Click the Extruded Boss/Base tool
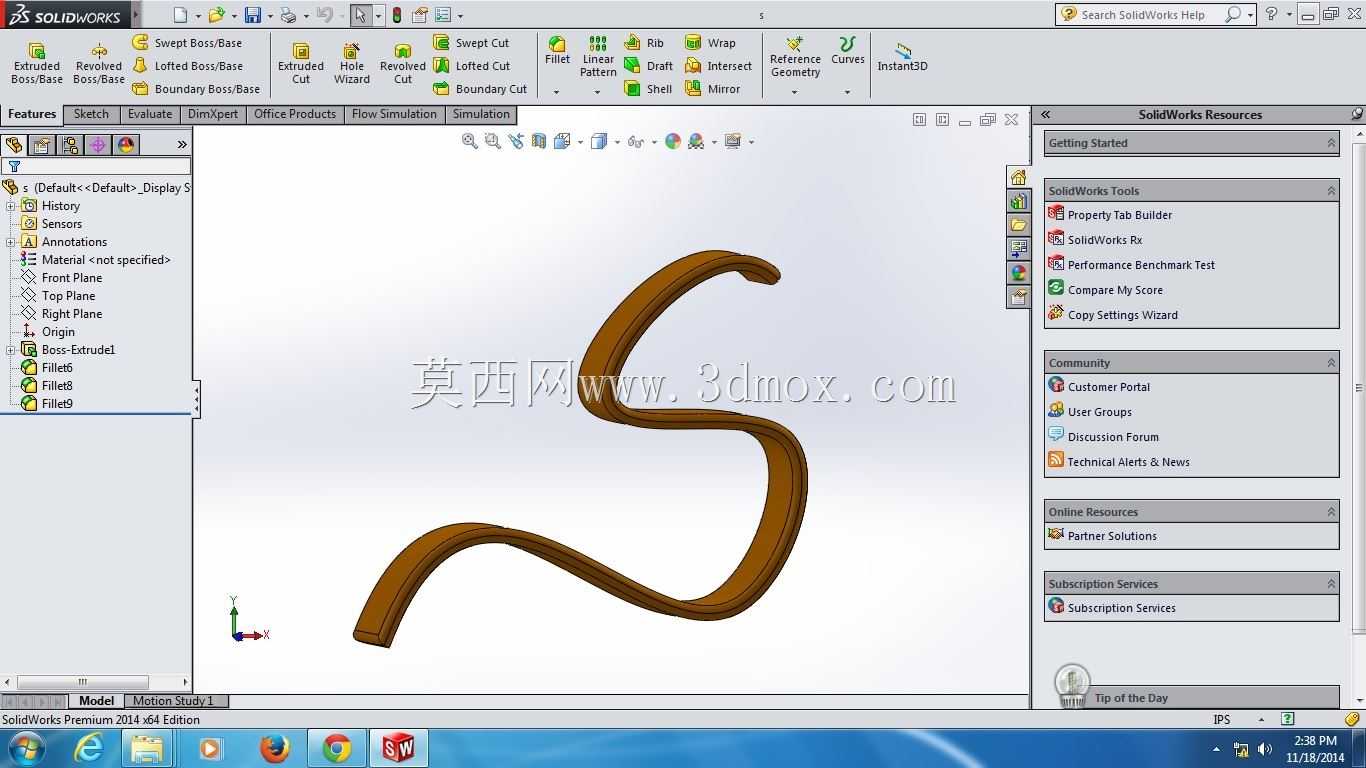The height and width of the screenshot is (768, 1366). click(37, 64)
